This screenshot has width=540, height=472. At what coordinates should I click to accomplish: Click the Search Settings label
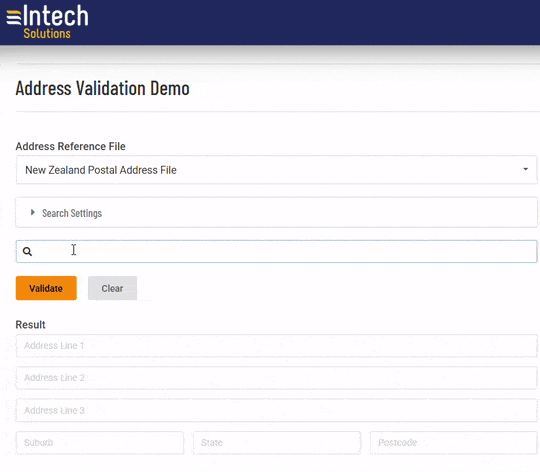[72, 213]
